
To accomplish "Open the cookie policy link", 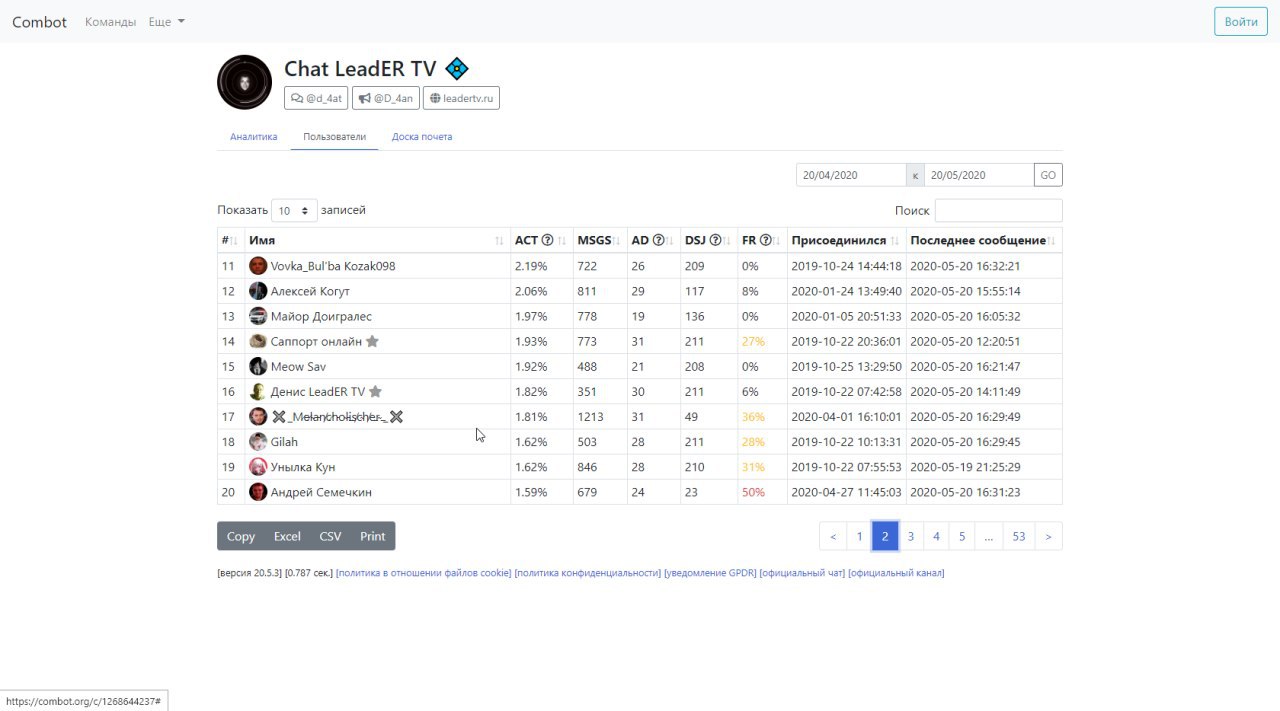I will pos(424,573).
